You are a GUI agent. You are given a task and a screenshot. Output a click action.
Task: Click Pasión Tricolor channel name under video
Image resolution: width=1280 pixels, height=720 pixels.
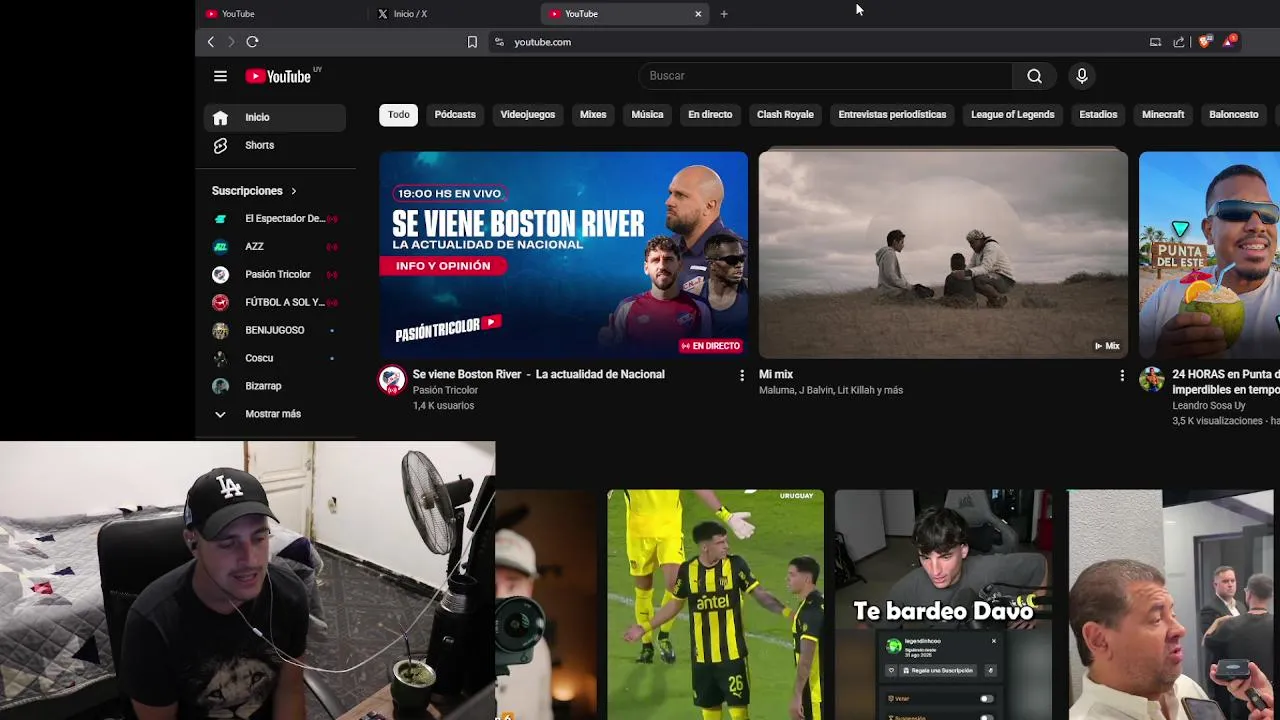pos(445,391)
